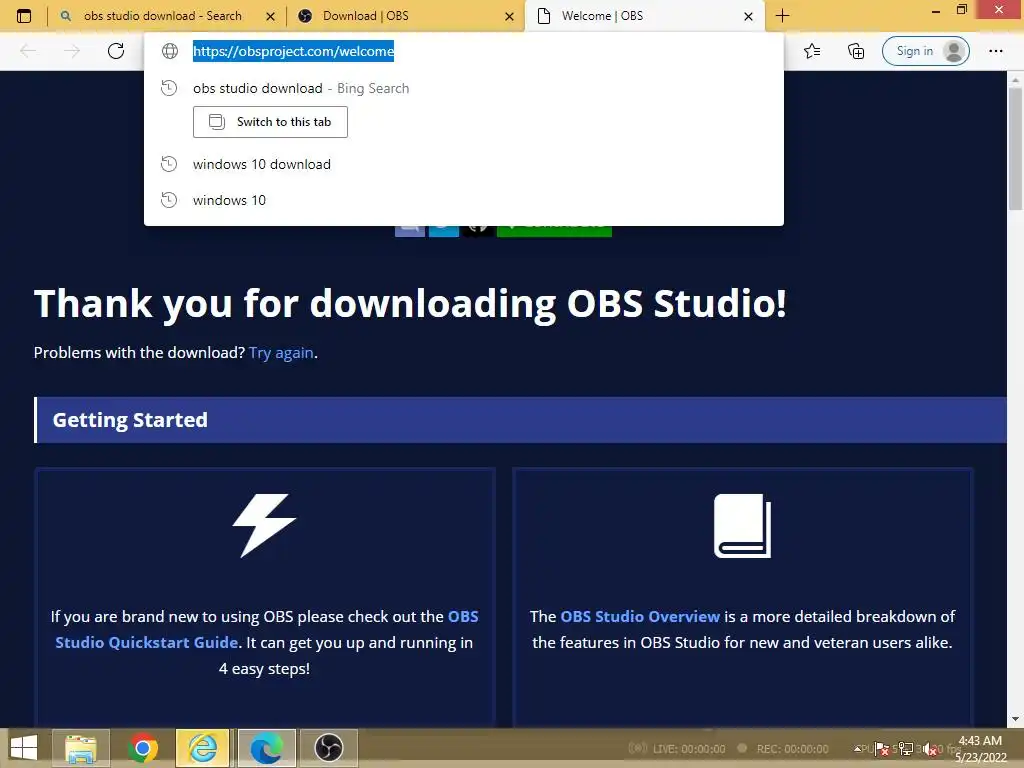Image resolution: width=1024 pixels, height=768 pixels.
Task: Open the Collections icon
Action: 856,51
